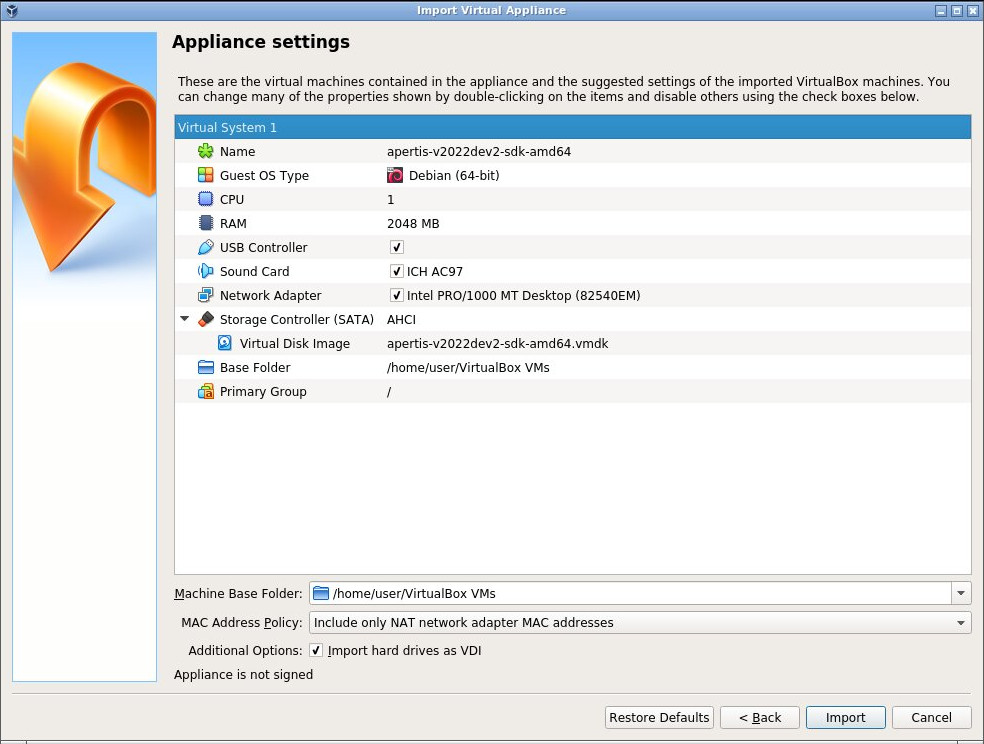Cancel the appliance import
Image resolution: width=984 pixels, height=744 pixels.
coord(931,717)
